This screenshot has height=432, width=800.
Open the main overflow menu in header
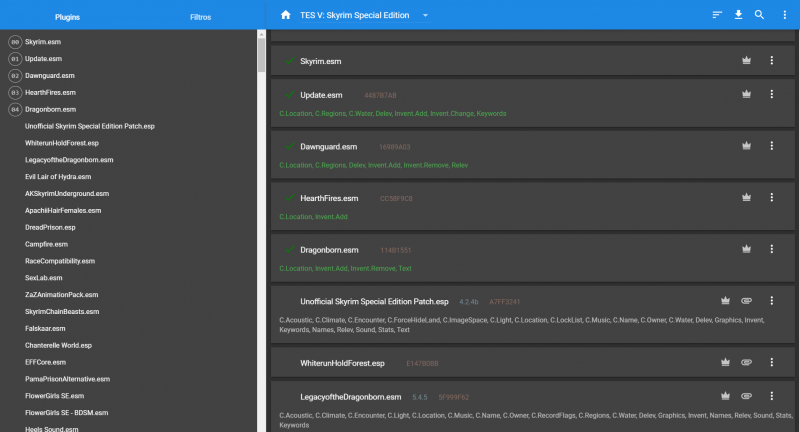tap(784, 15)
